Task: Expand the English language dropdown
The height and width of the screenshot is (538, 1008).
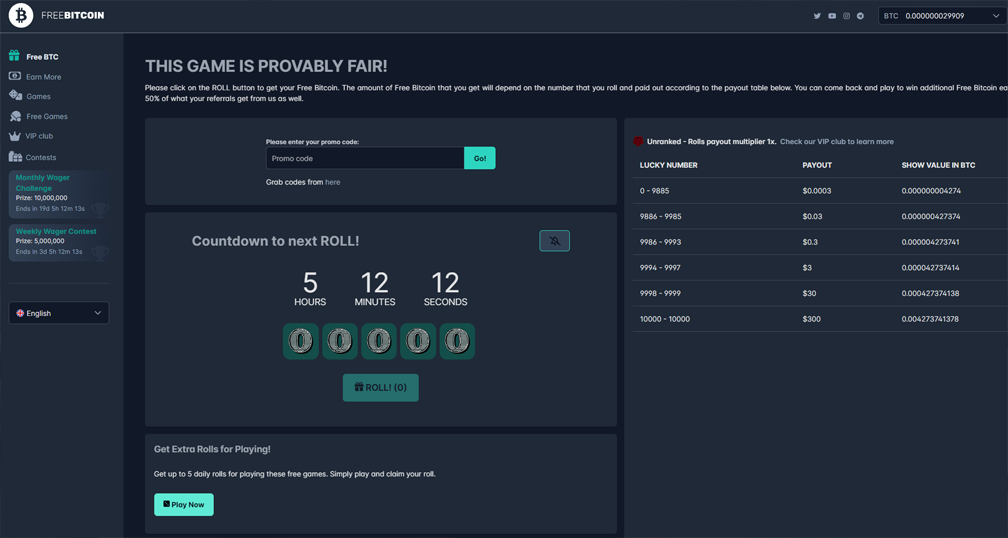Action: (59, 313)
